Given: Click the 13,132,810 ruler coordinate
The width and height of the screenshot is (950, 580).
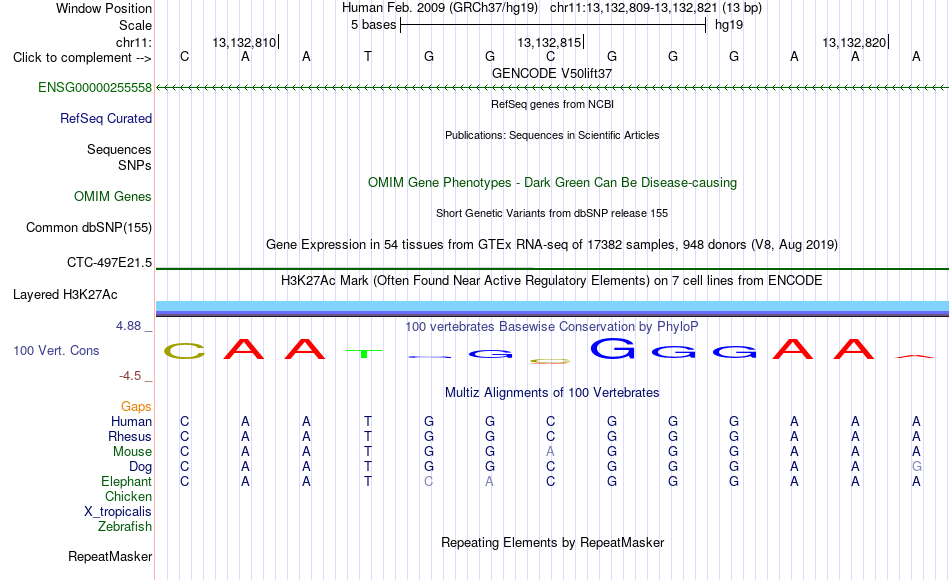Looking at the screenshot, I should [244, 42].
